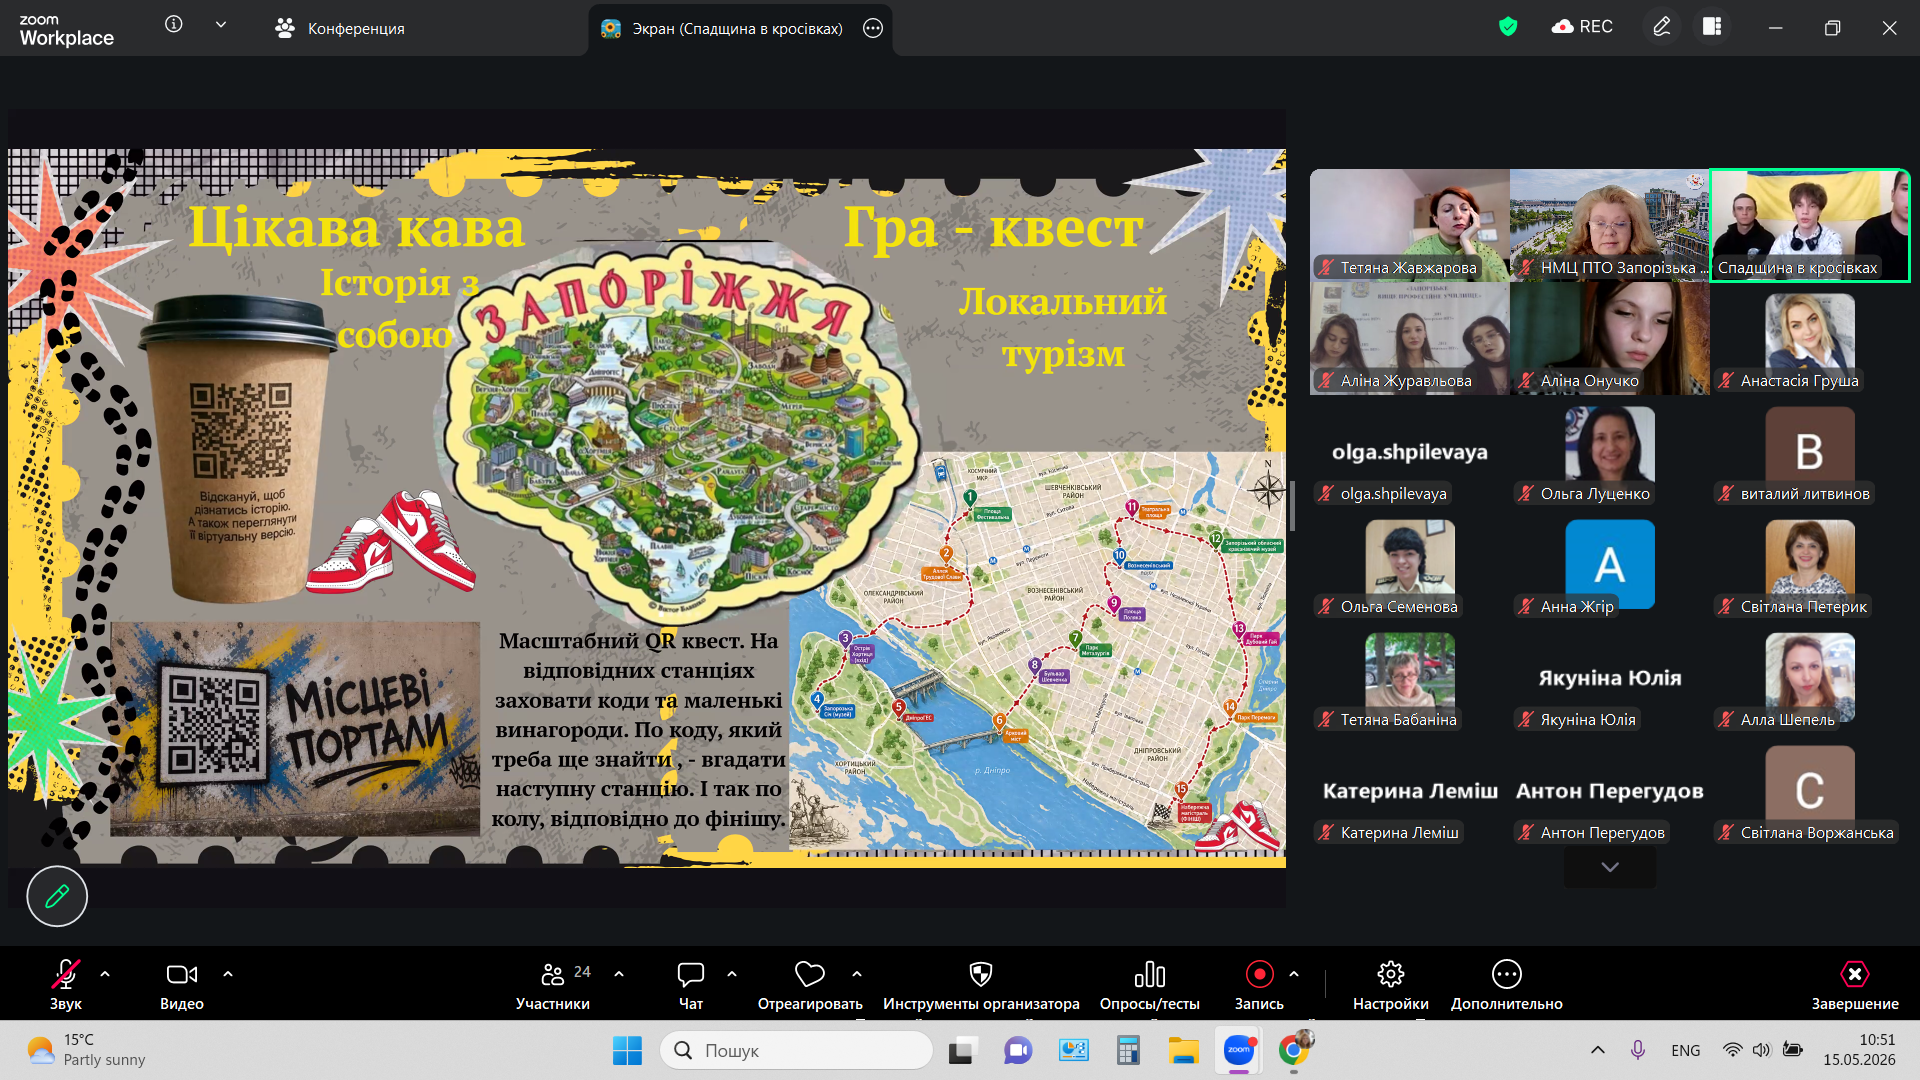The image size is (1920, 1080).
Task: Open the volume speaker tray icon
Action: click(x=1761, y=1050)
